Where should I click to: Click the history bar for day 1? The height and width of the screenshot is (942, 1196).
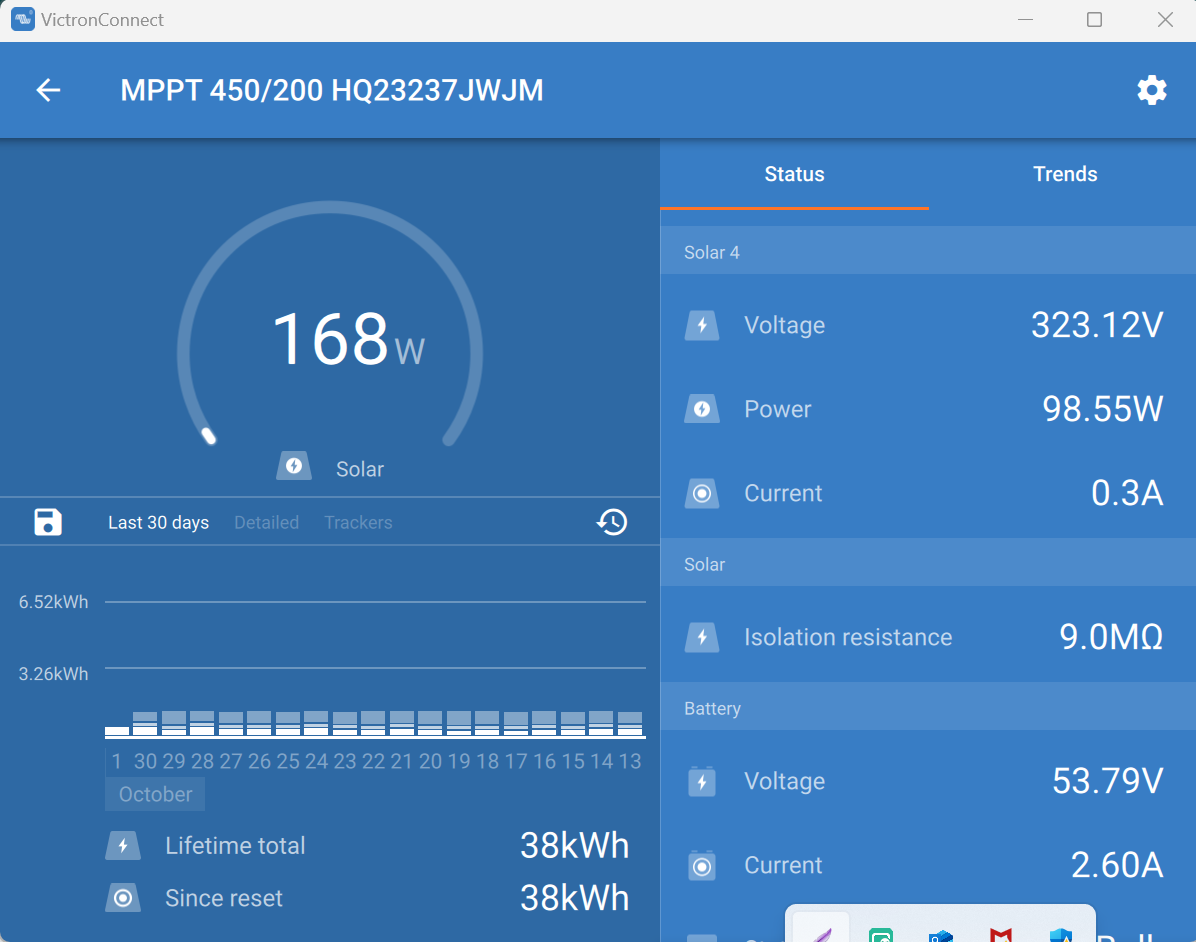(117, 731)
